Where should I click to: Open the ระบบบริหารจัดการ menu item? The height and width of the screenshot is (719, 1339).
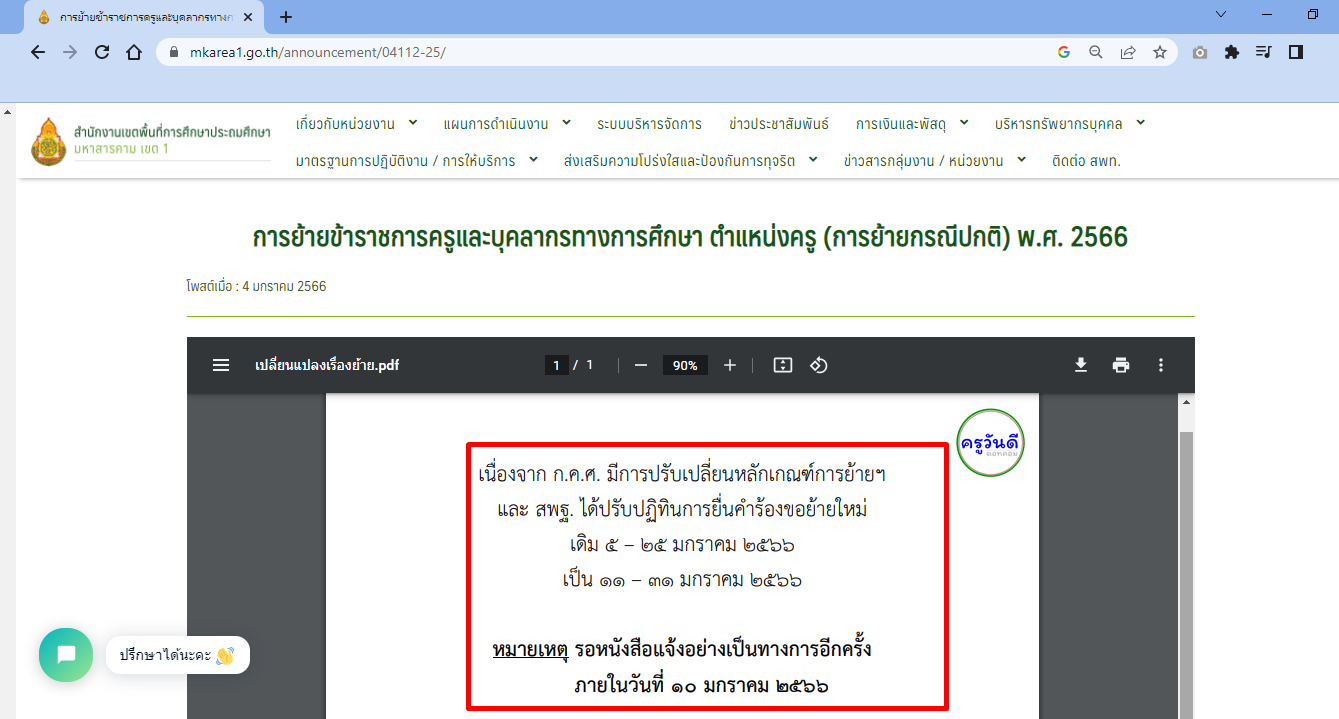649,124
